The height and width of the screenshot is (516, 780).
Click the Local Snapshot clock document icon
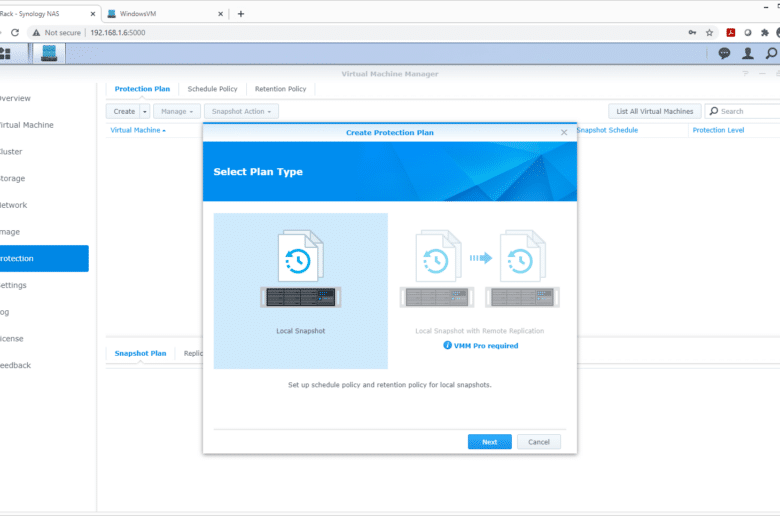click(300, 256)
